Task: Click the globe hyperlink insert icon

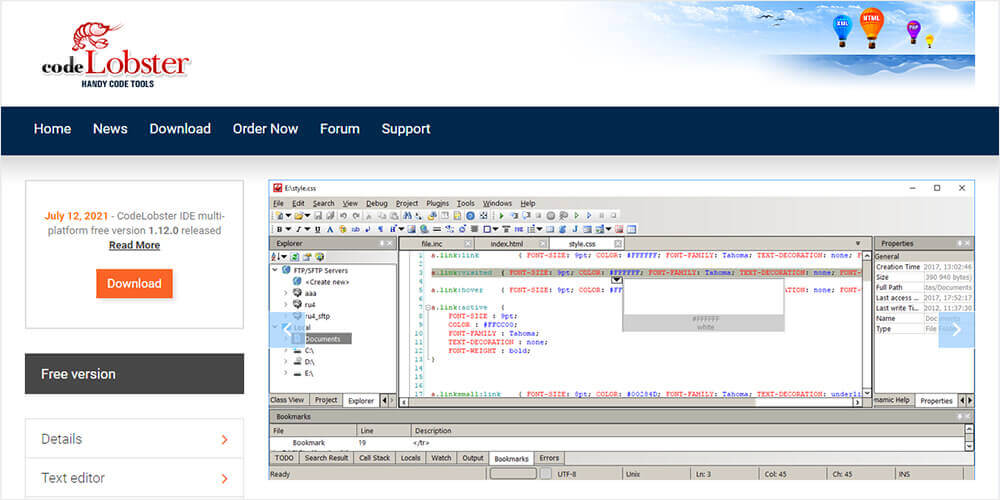Action: tap(423, 229)
